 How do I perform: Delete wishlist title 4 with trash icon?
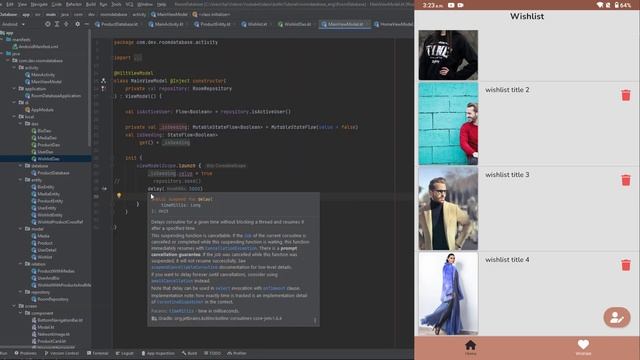pyautogui.click(x=626, y=265)
